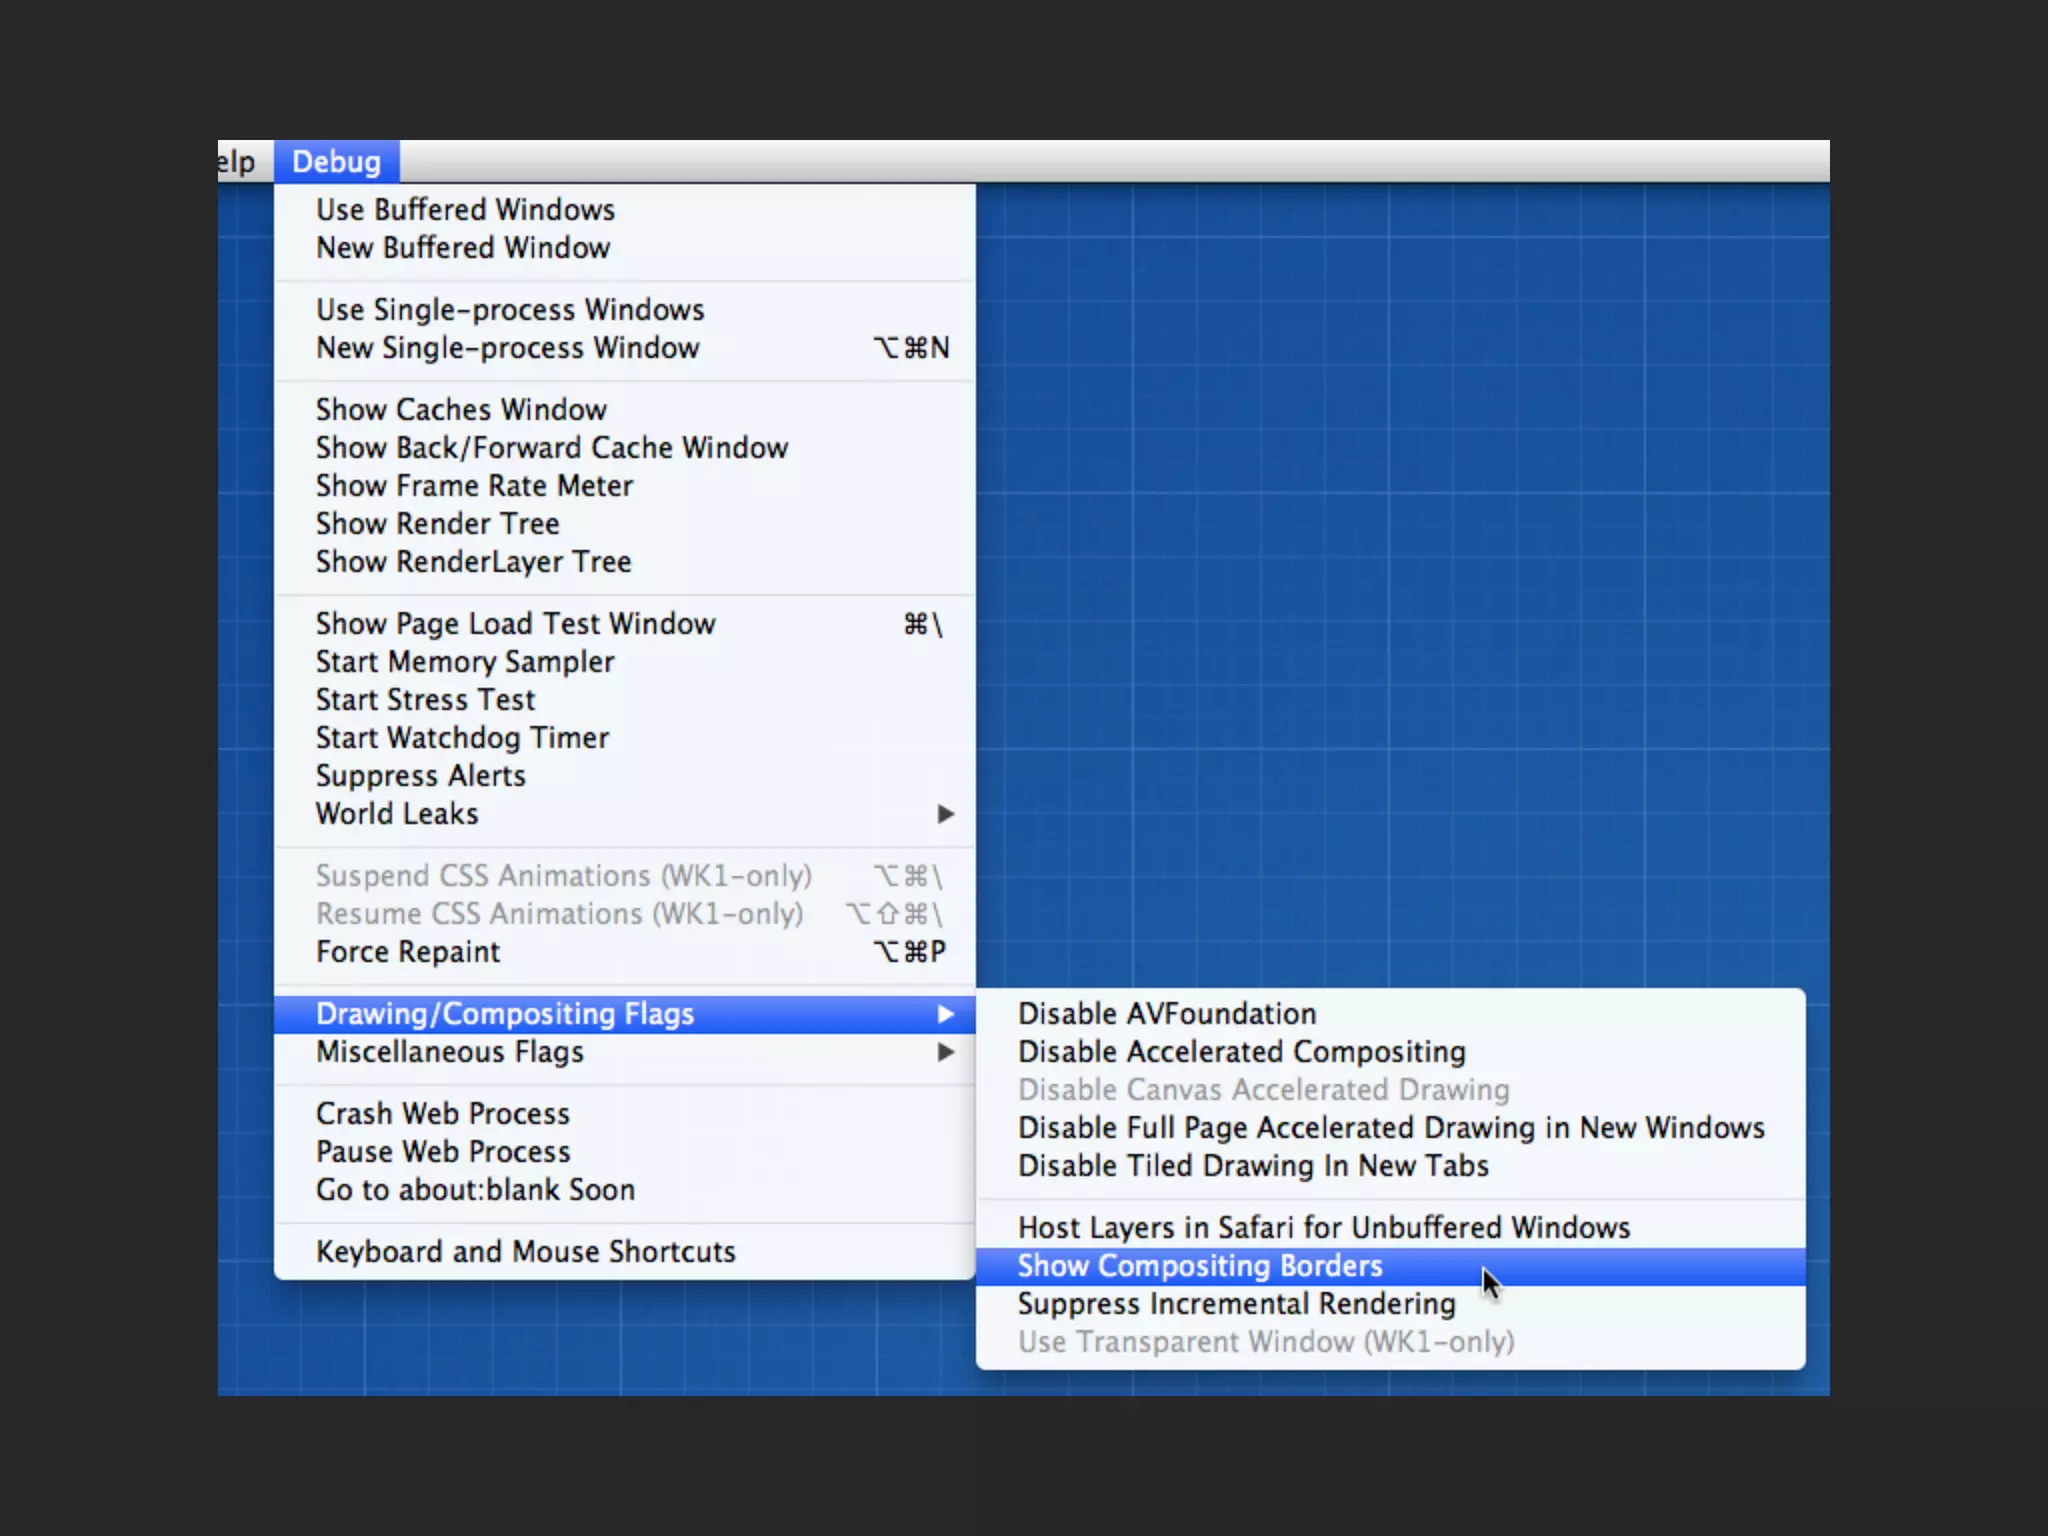Choose New Single-process Window
Image resolution: width=2048 pixels, height=1536 pixels.
point(507,348)
